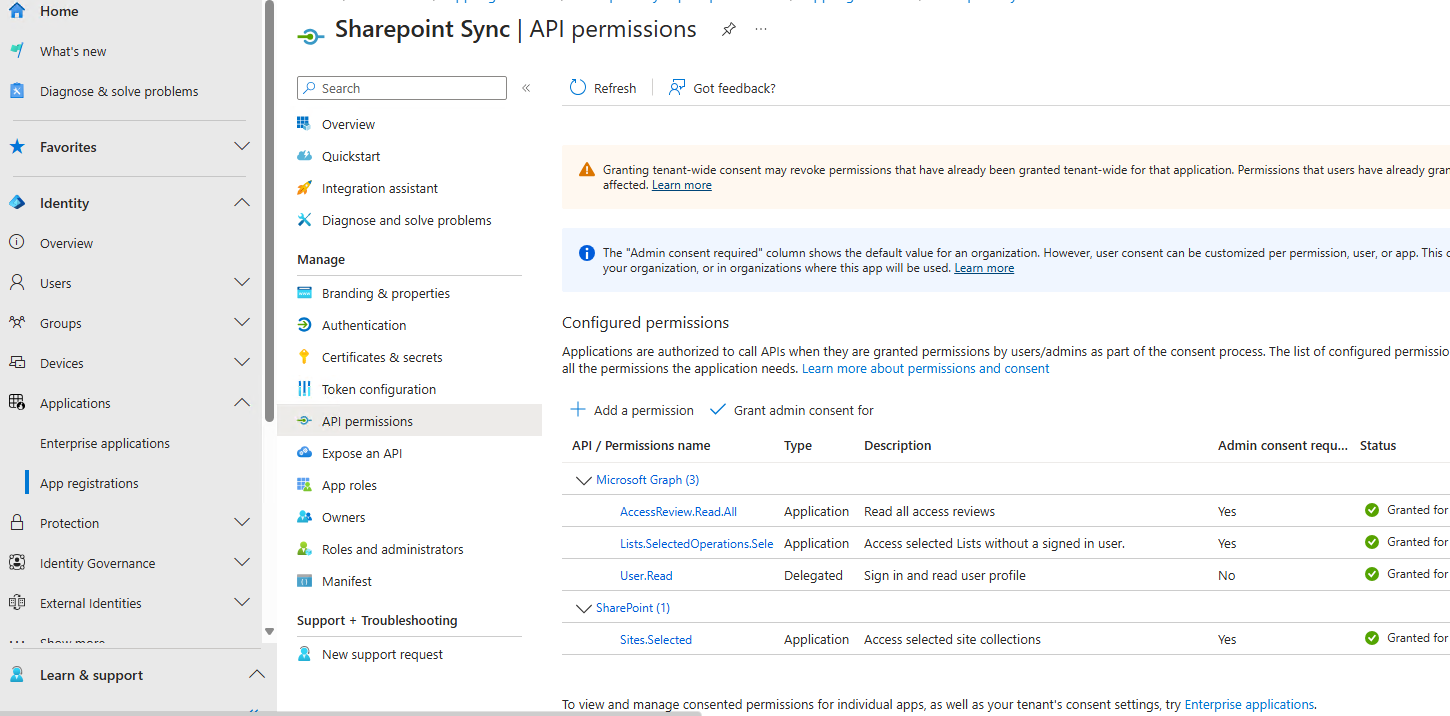Screen dimensions: 1450x716
Task: Open the AccessReview.Read.All permission
Action: click(678, 512)
